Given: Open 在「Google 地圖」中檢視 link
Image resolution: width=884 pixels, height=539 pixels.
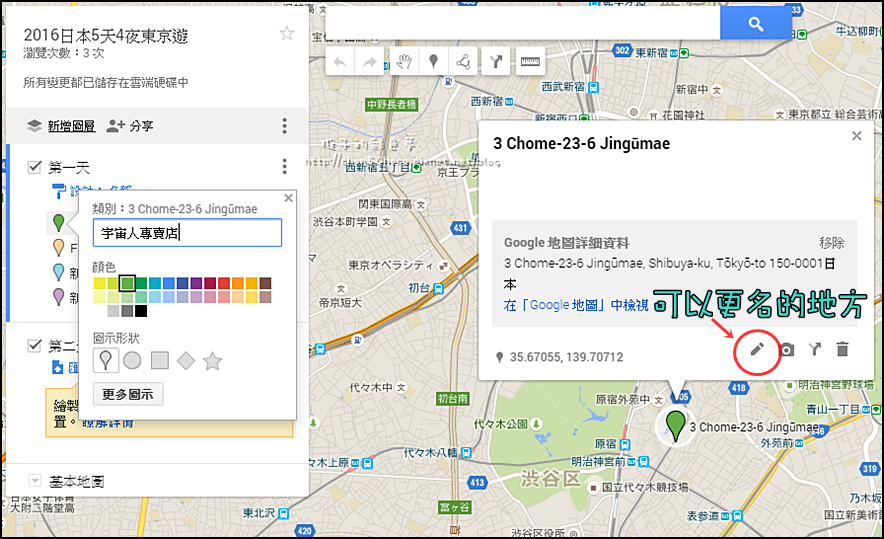Looking at the screenshot, I should [576, 305].
